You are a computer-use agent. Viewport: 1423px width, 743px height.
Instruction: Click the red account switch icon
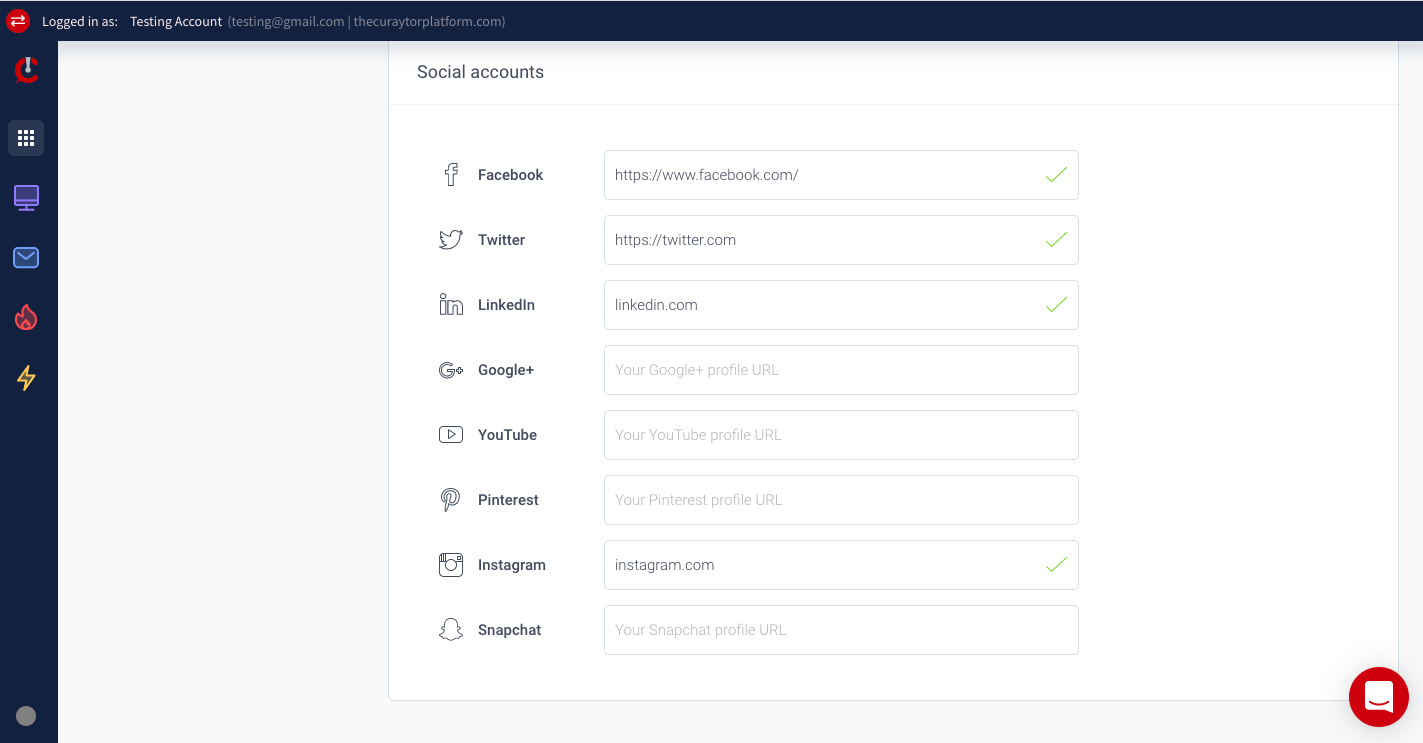(x=18, y=21)
